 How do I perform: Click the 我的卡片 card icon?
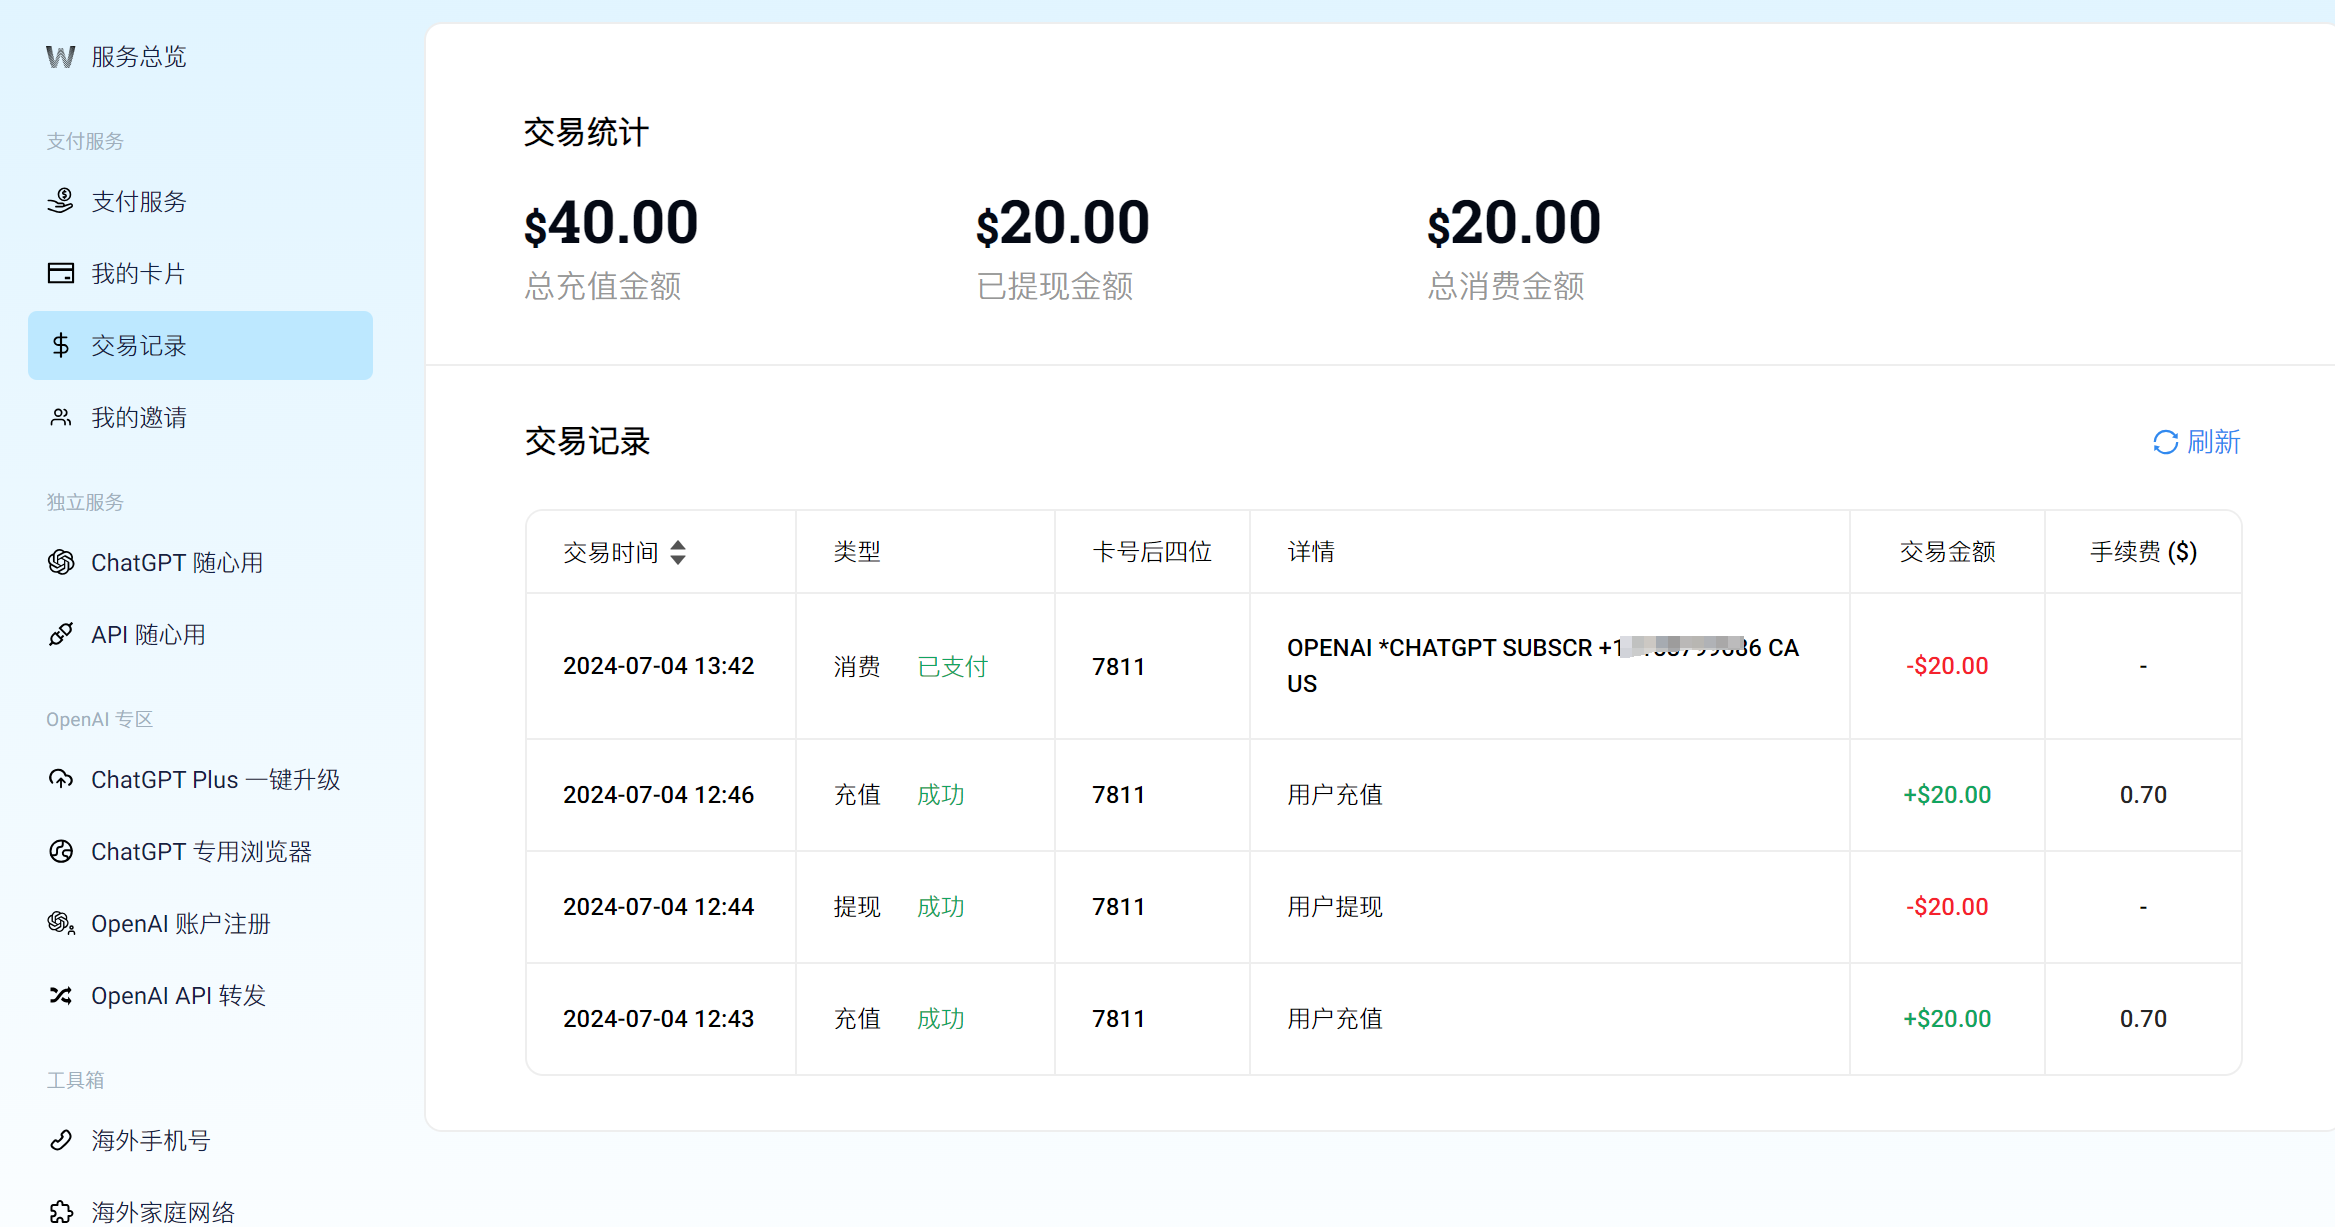tap(61, 273)
